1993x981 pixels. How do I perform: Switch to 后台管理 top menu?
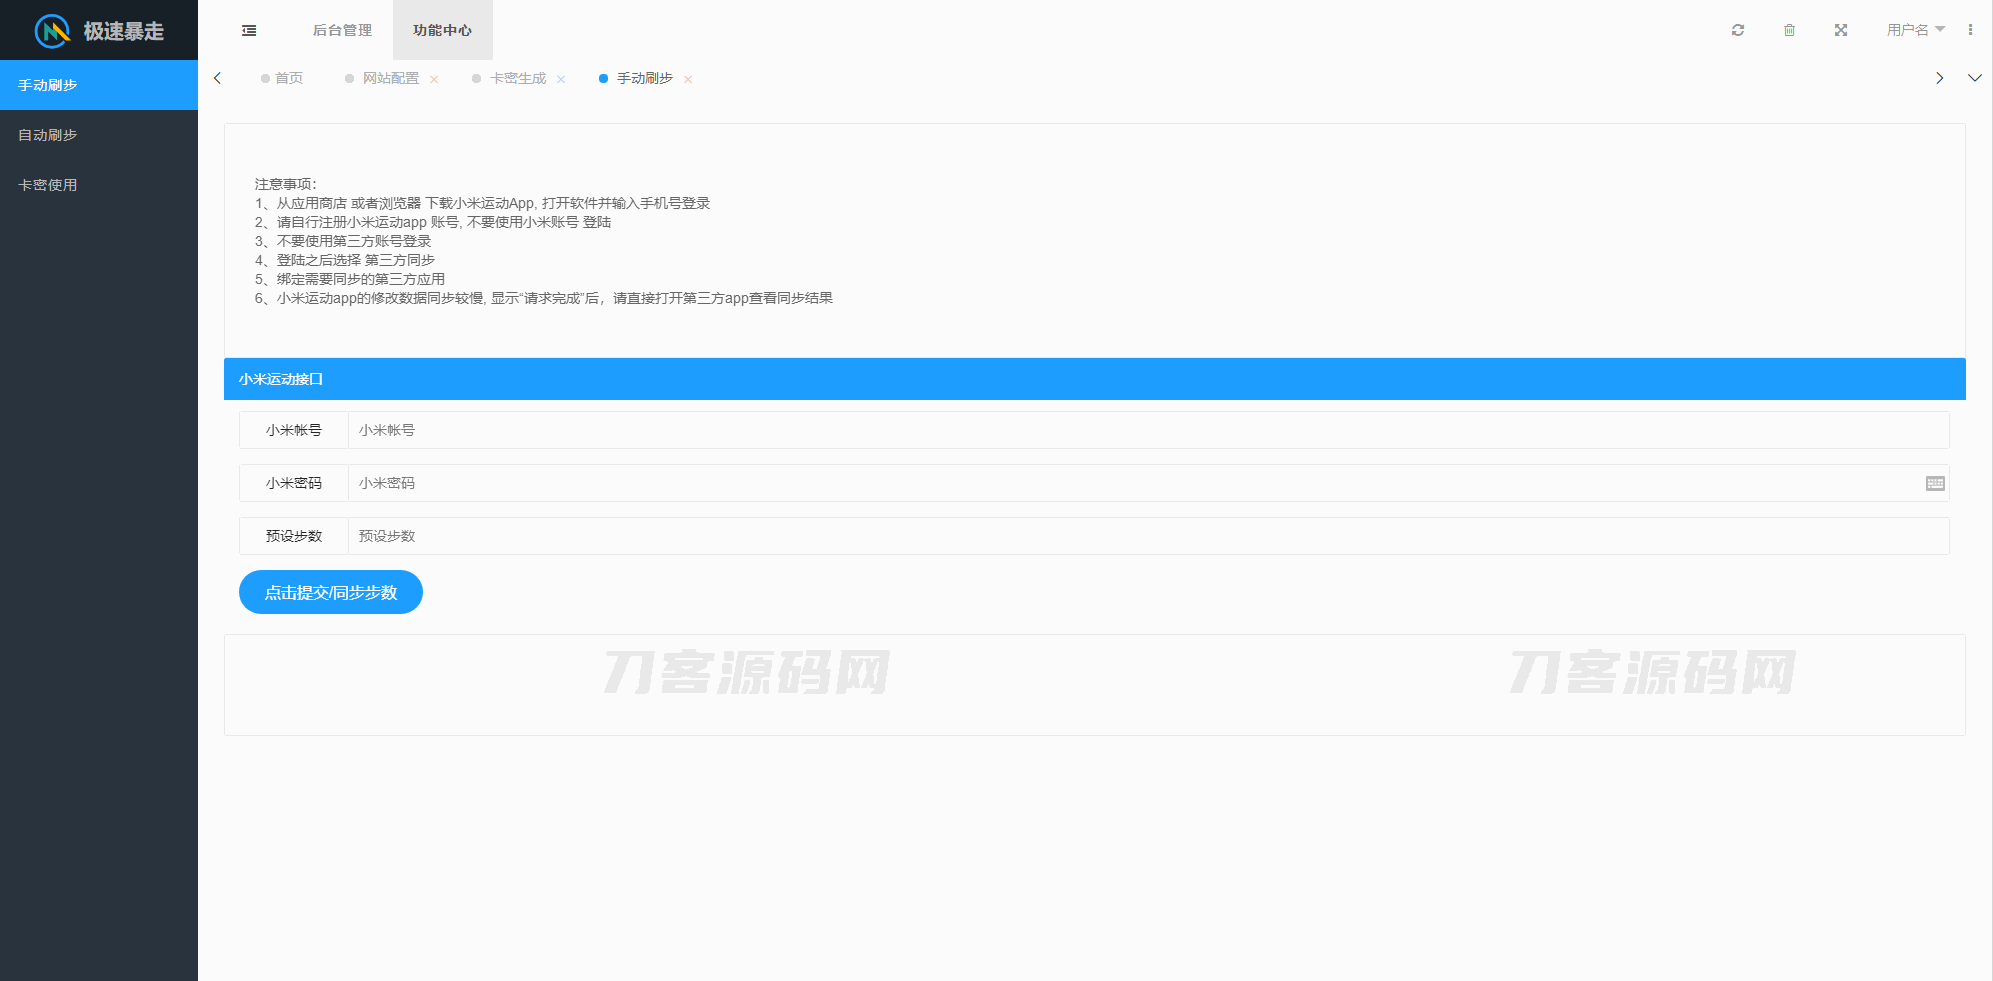click(342, 30)
